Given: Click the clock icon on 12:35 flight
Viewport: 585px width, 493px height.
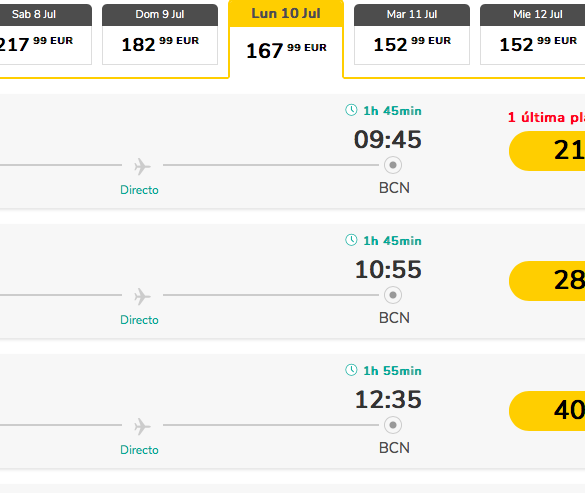Looking at the screenshot, I should [351, 370].
